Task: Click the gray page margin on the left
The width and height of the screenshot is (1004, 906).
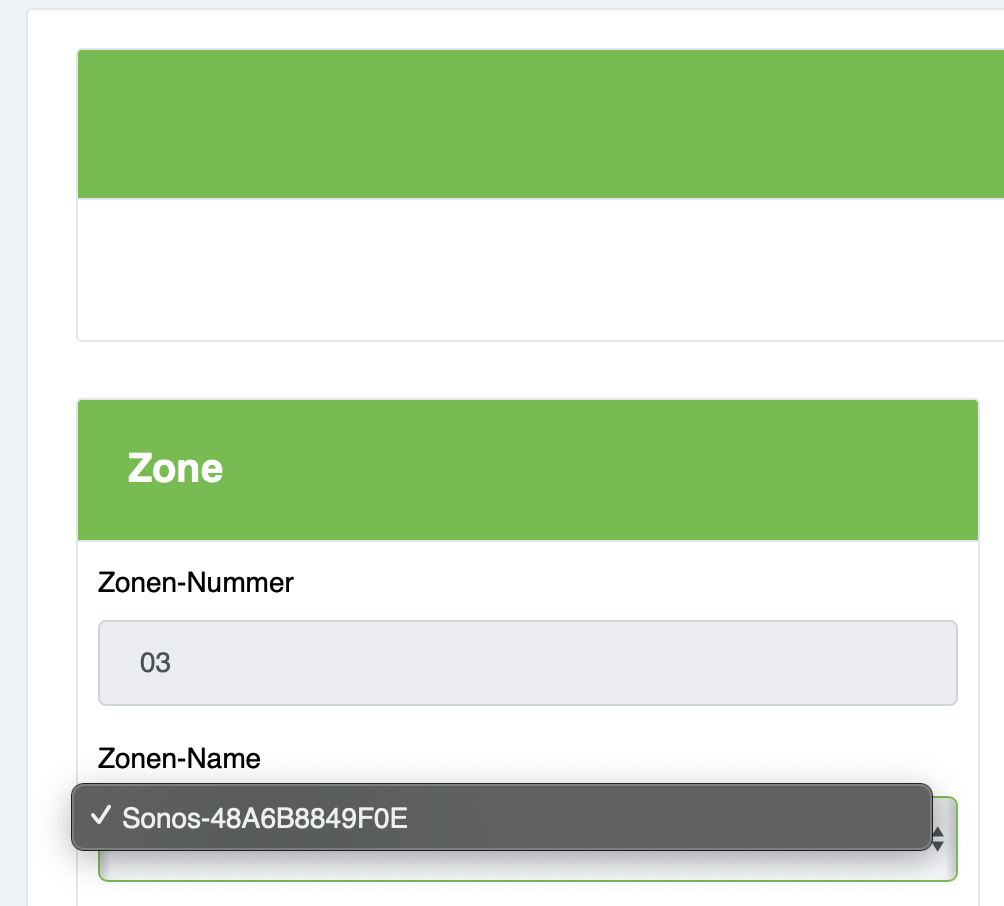Action: tap(13, 450)
